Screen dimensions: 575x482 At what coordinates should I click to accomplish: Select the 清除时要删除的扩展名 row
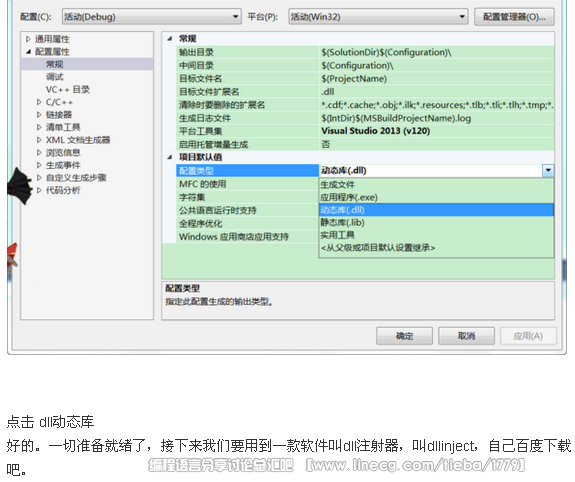pos(365,105)
